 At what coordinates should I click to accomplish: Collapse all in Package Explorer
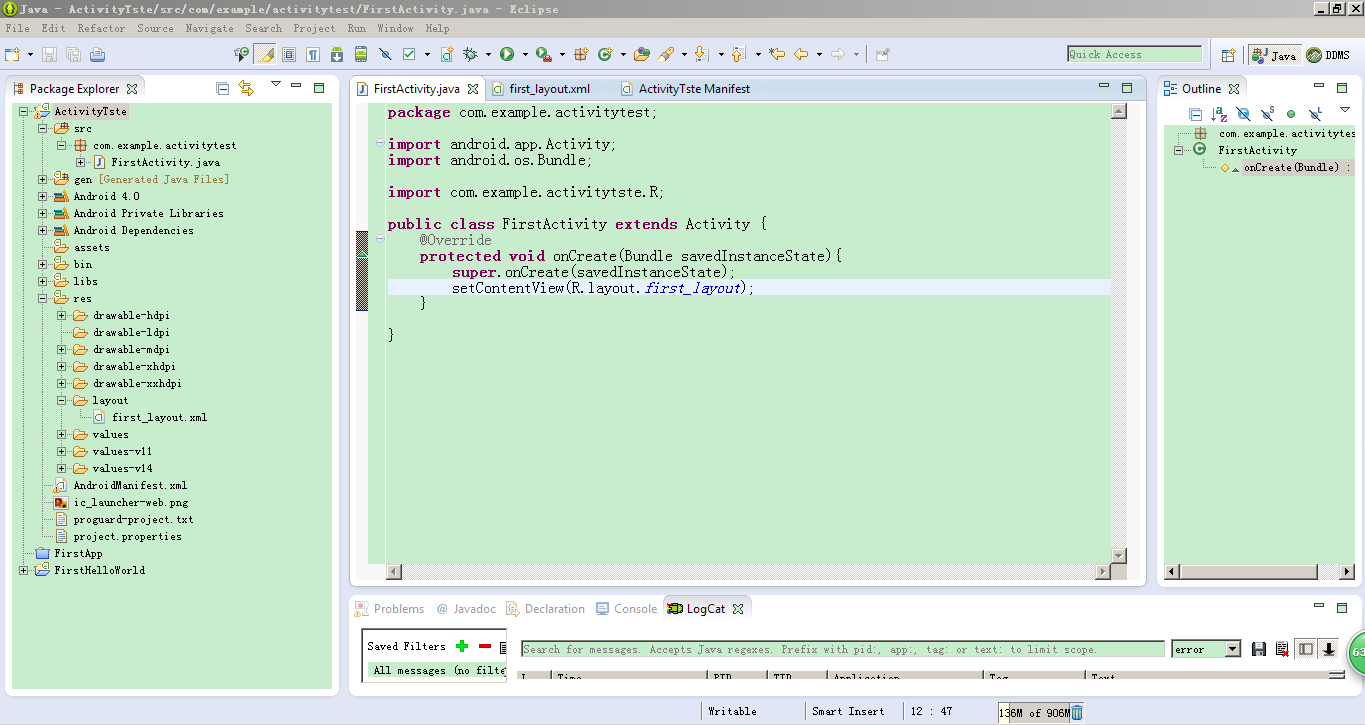(x=223, y=88)
